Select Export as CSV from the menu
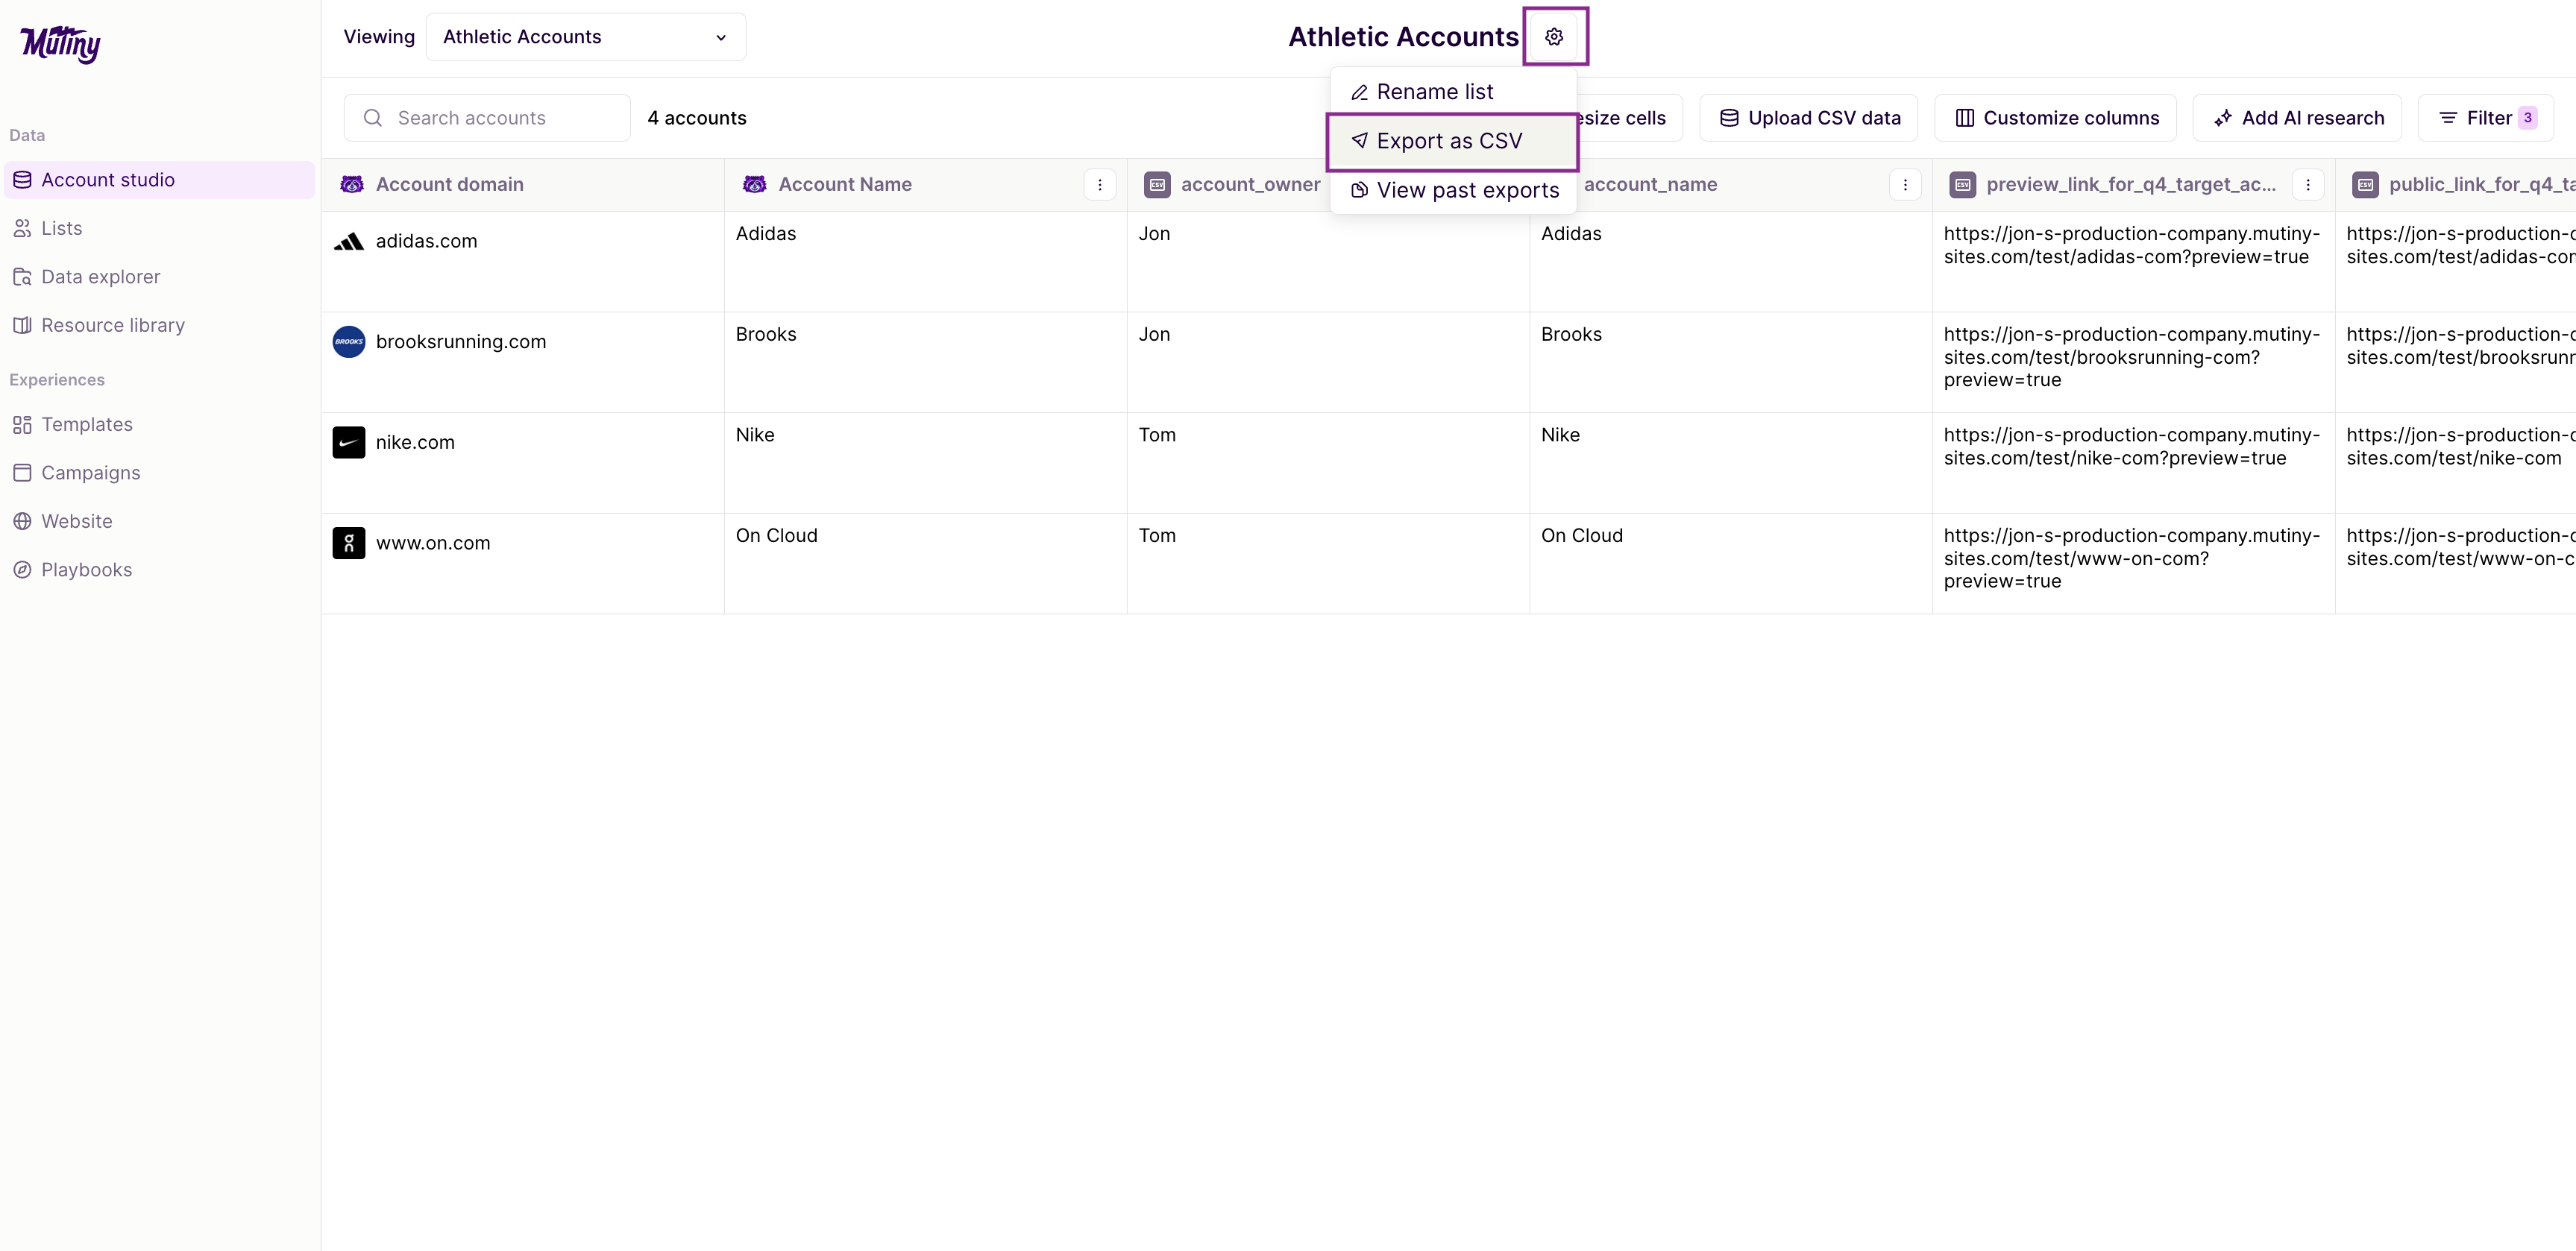Viewport: 2576px width, 1251px height. [1449, 140]
